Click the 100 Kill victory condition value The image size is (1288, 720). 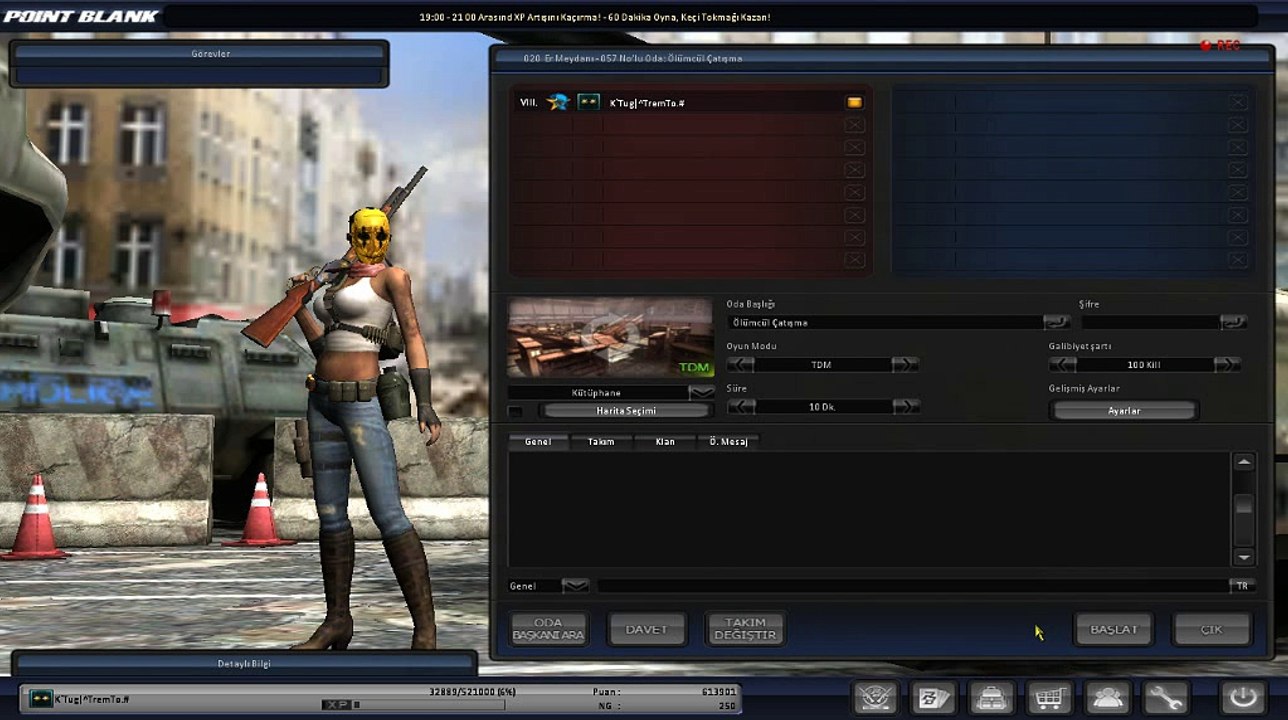click(1143, 365)
